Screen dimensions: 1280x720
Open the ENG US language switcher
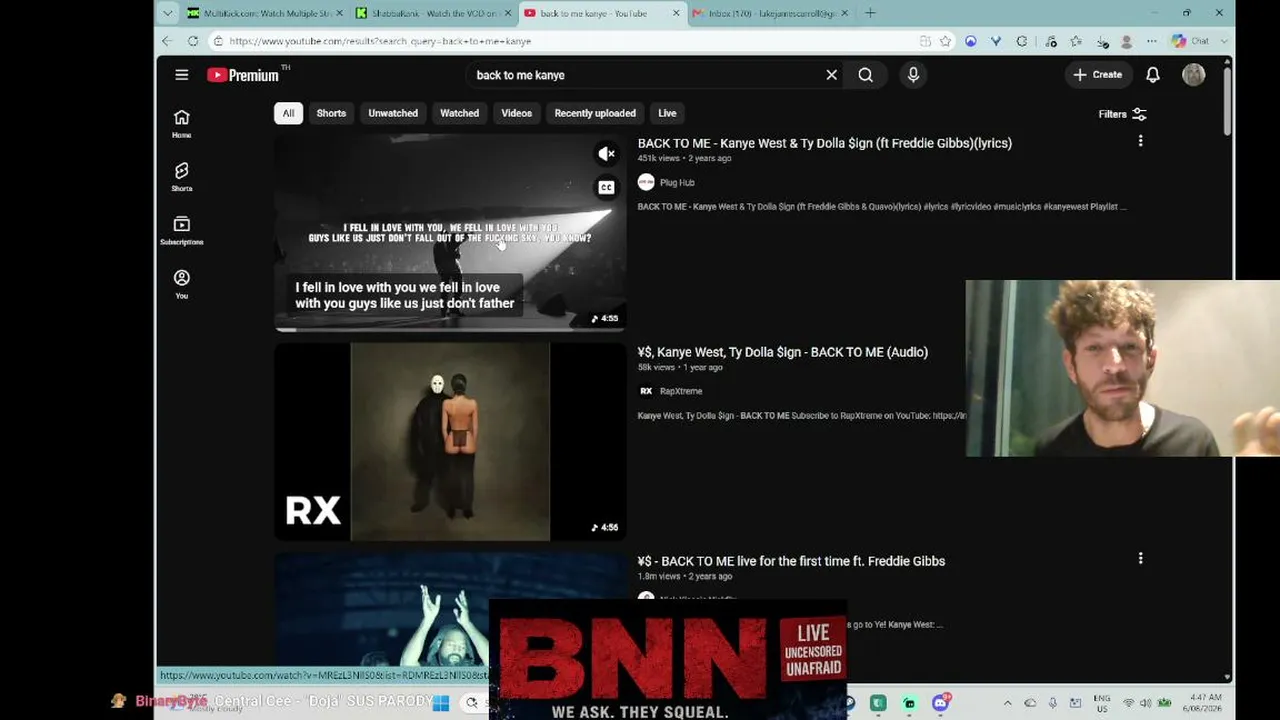(1101, 702)
